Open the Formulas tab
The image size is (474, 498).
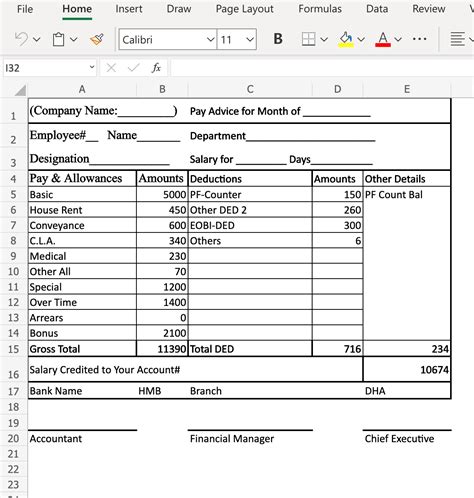320,9
